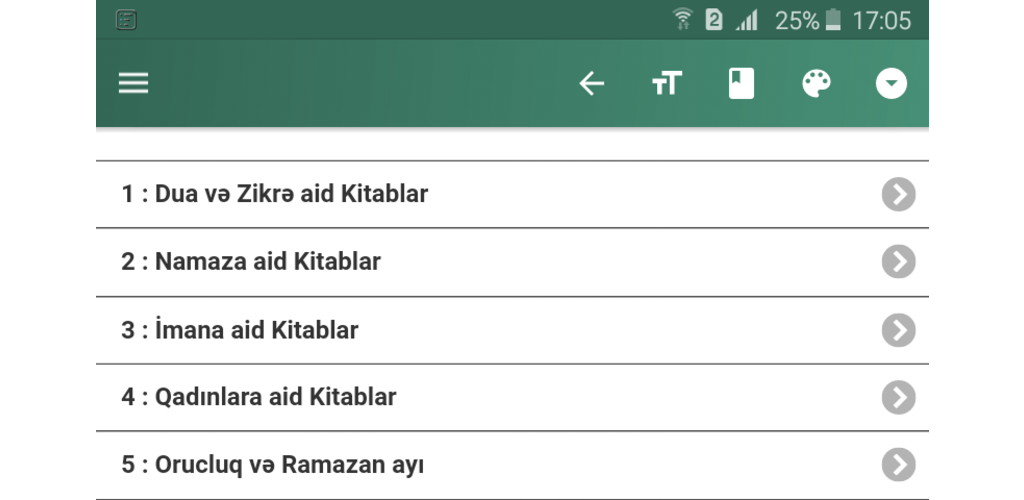Select '2 : Namaza aid Kitablar' entry

click(x=512, y=262)
